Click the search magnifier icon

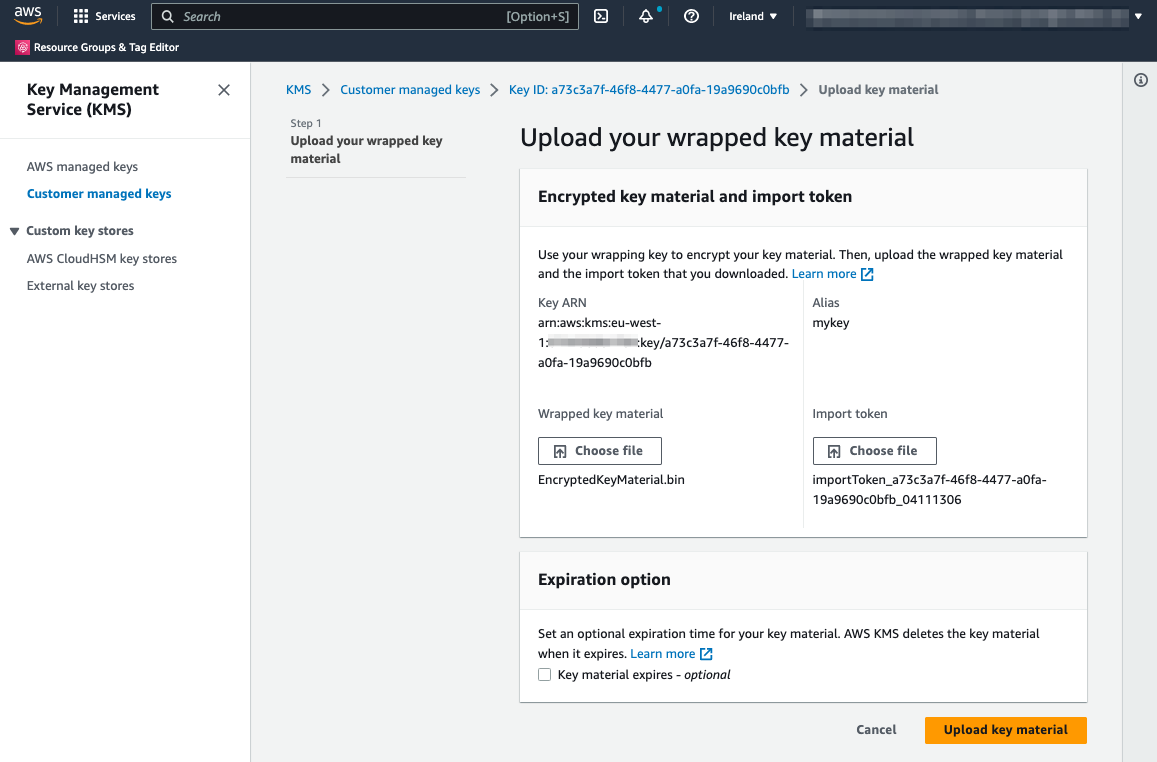[x=167, y=16]
